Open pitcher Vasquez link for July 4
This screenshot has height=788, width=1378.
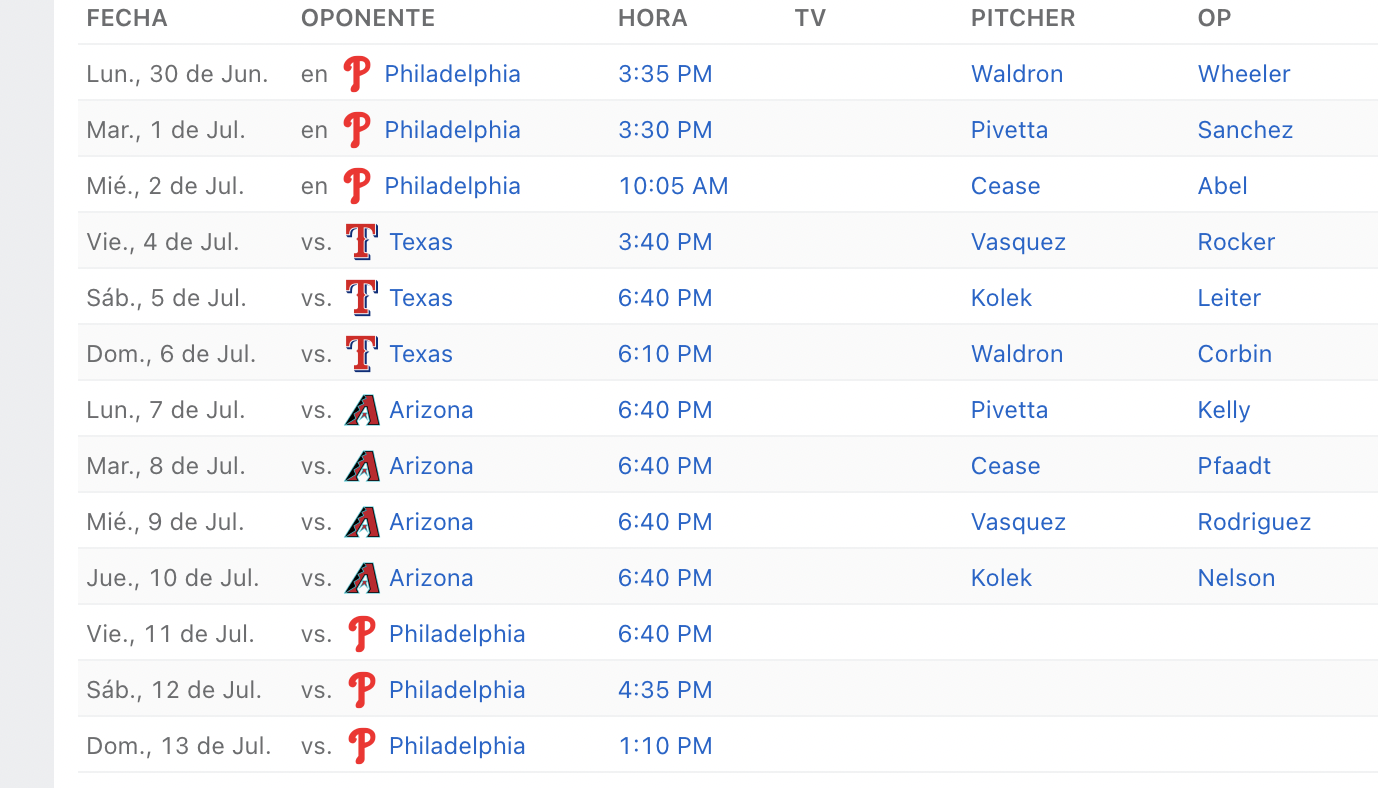coord(1018,242)
